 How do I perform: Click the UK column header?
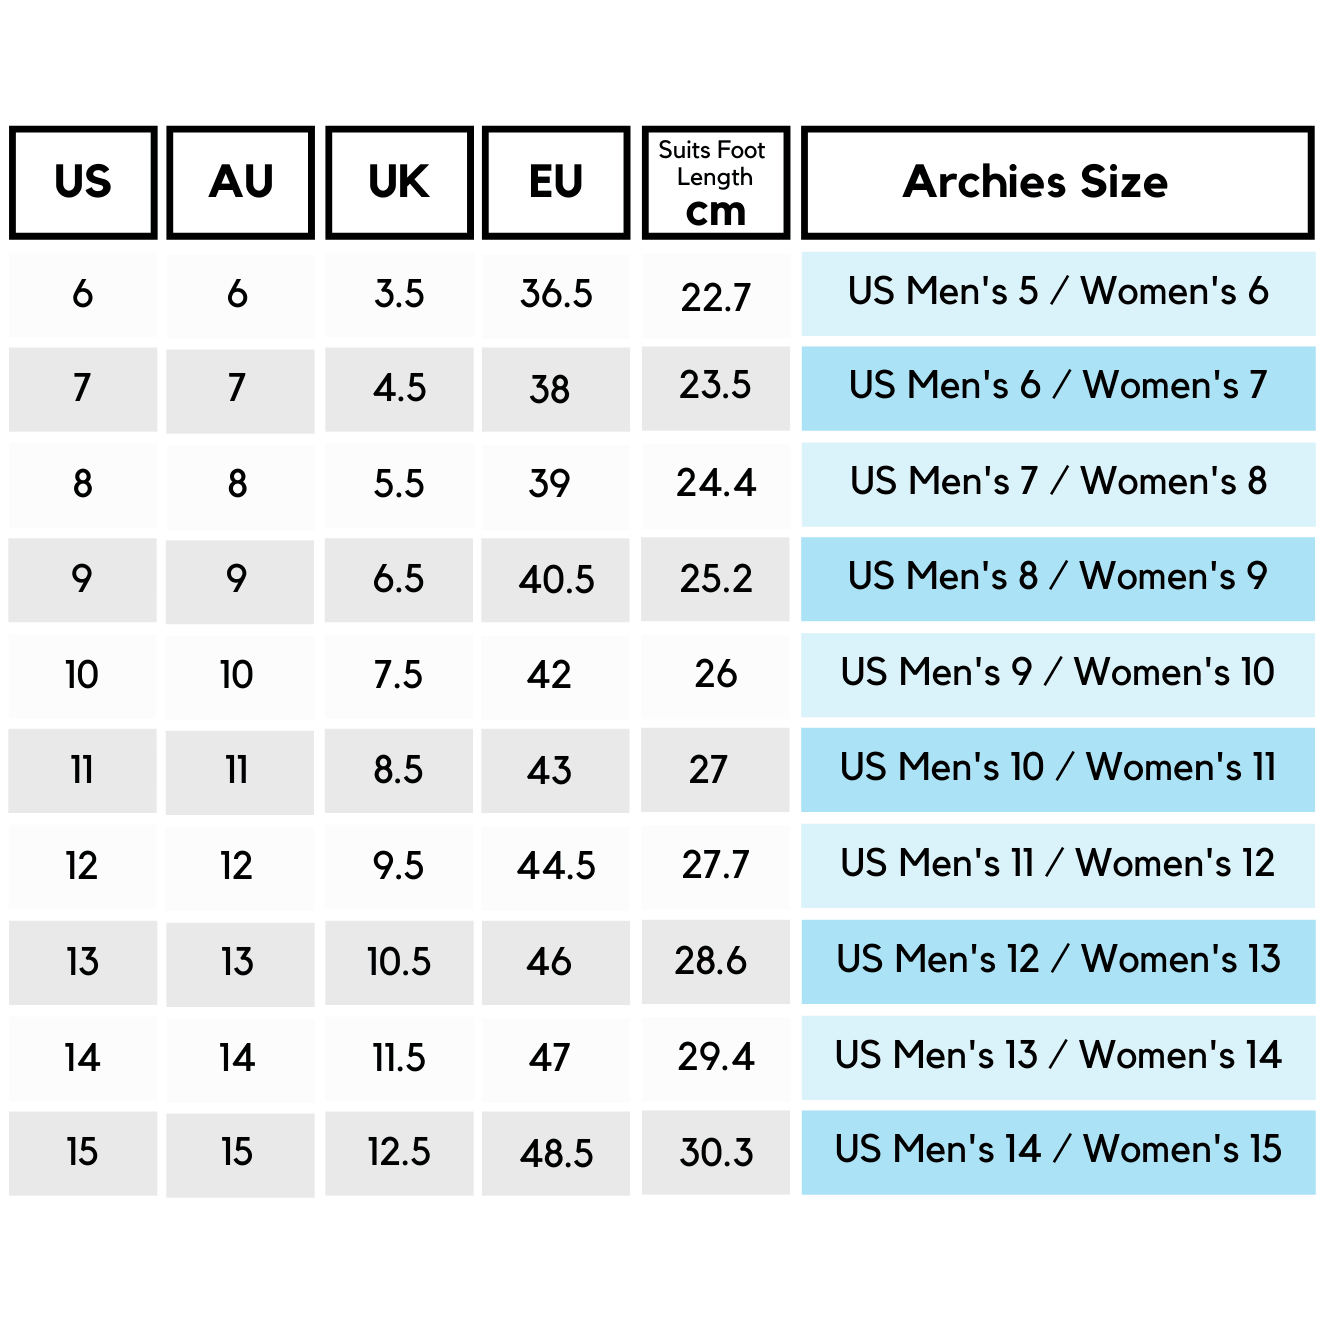coord(399,182)
